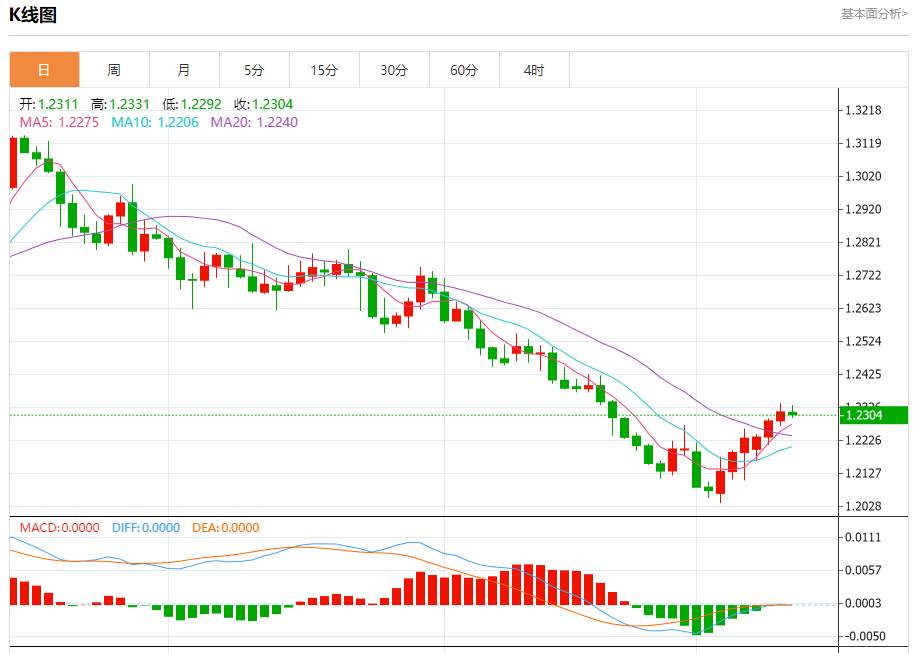Click the 低:1.2292 low price value
This screenshot has width=916, height=653.
click(192, 104)
